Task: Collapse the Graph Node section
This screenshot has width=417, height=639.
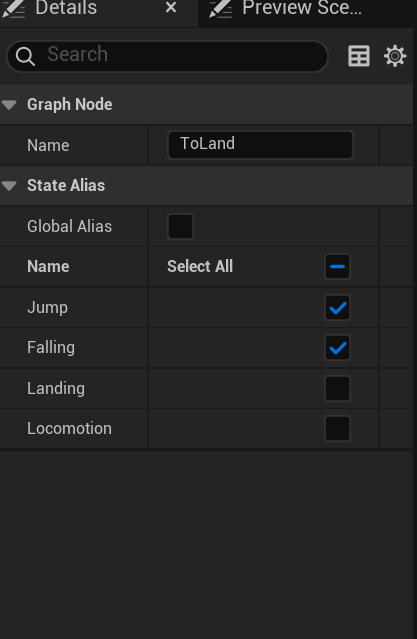Action: pyautogui.click(x=9, y=105)
